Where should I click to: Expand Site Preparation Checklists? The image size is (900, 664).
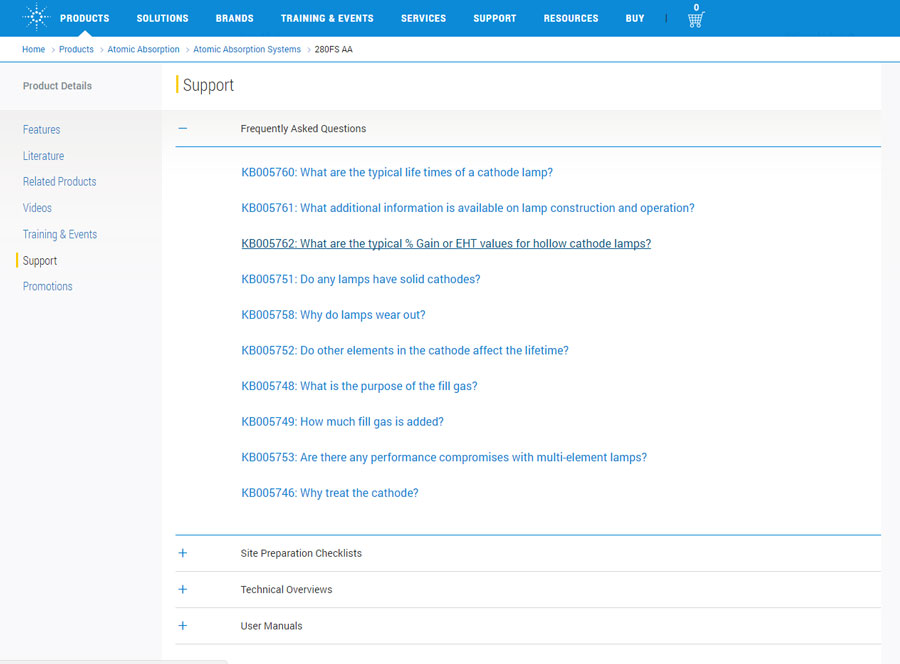[x=183, y=552]
